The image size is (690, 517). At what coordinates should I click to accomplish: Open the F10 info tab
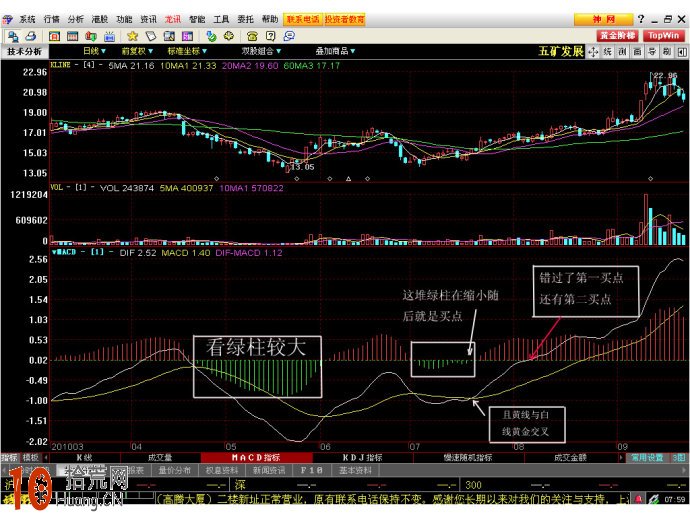point(311,470)
